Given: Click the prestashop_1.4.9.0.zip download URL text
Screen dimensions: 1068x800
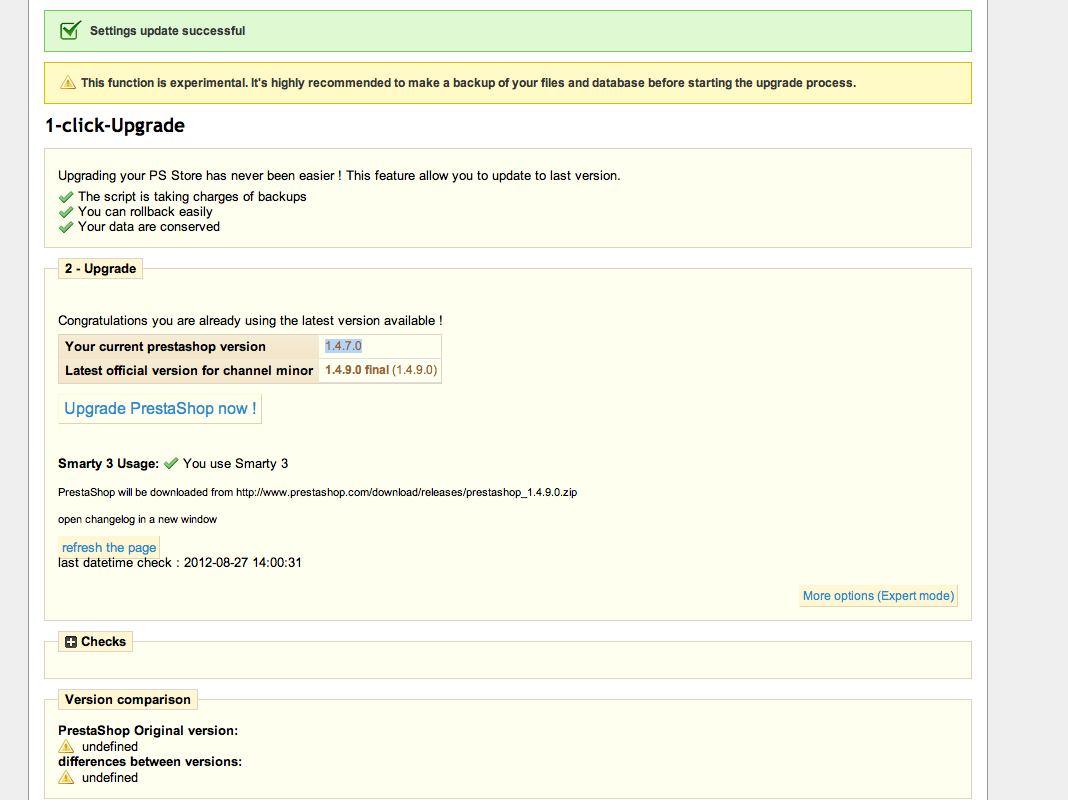Looking at the screenshot, I should pyautogui.click(x=406, y=493).
